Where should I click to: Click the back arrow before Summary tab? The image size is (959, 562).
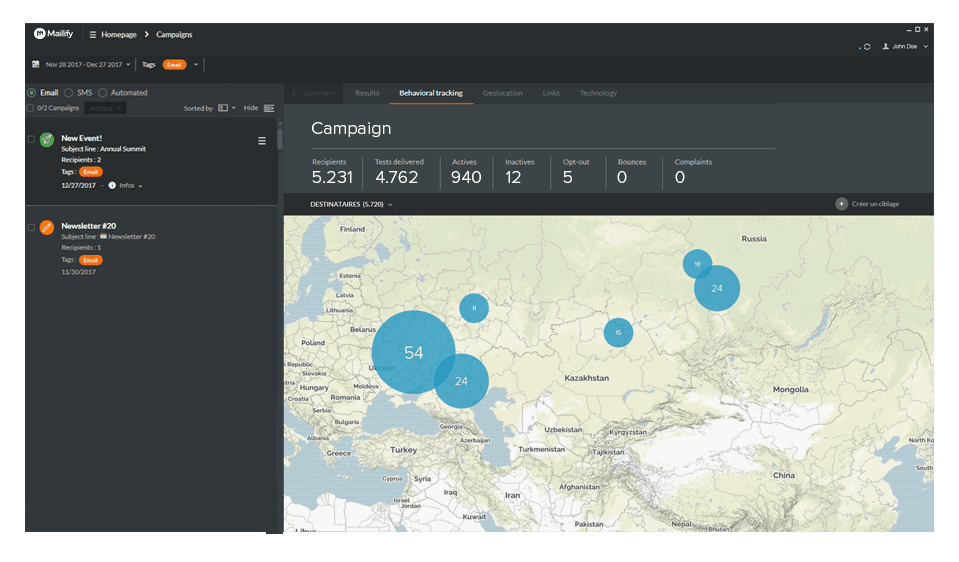[294, 93]
